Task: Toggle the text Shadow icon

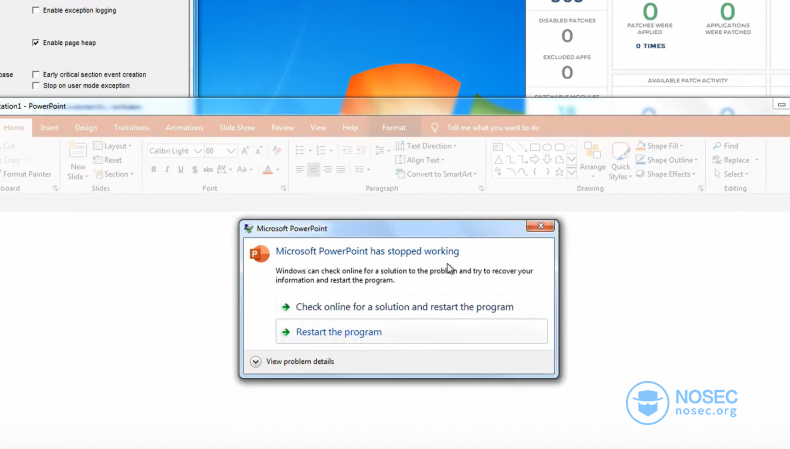Action: [194, 169]
